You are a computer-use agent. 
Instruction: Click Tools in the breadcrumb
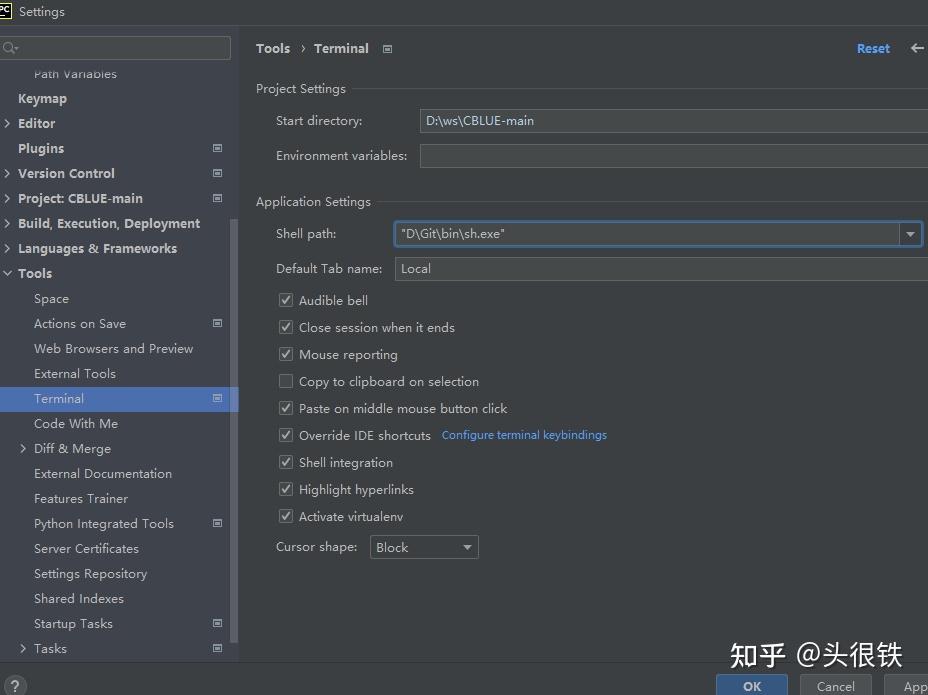(x=273, y=49)
